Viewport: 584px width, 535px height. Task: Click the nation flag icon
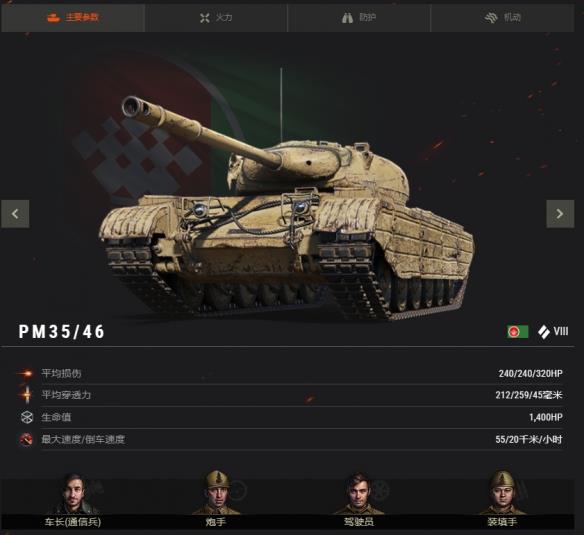(517, 331)
